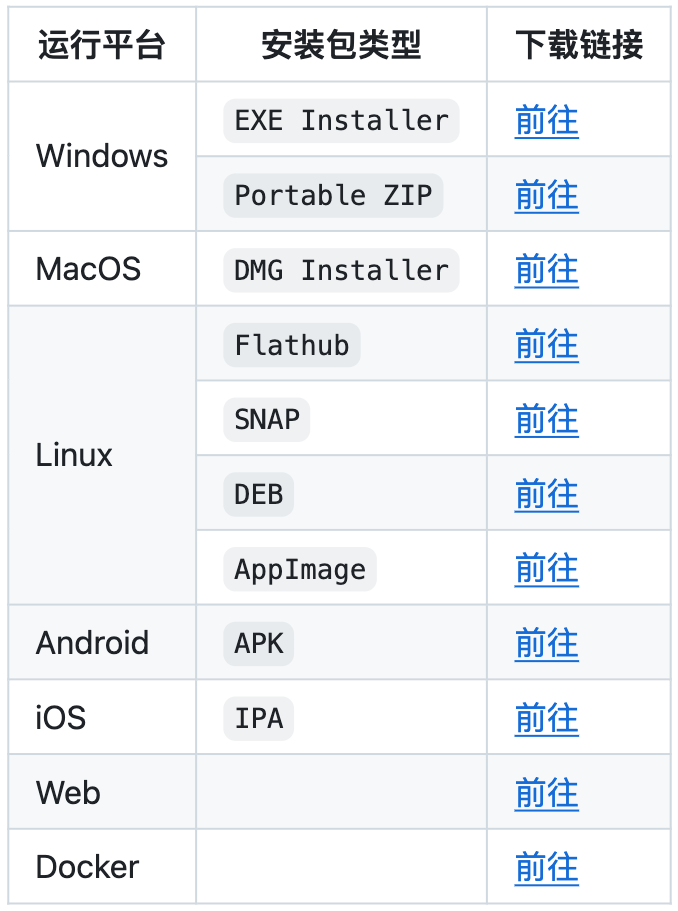Click the EXE Installer package label
The height and width of the screenshot is (911, 678).
[341, 121]
